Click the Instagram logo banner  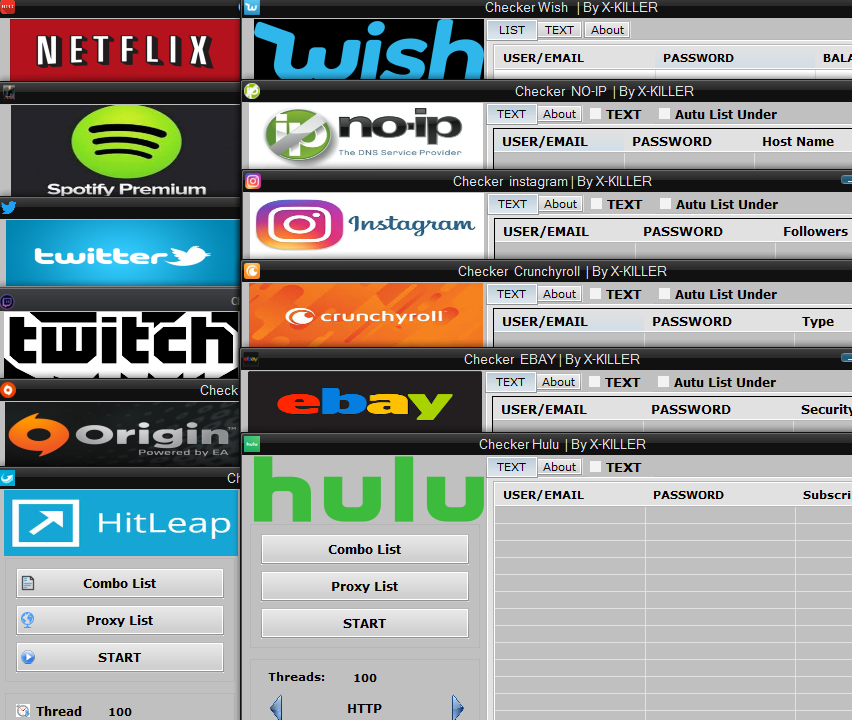coord(367,225)
